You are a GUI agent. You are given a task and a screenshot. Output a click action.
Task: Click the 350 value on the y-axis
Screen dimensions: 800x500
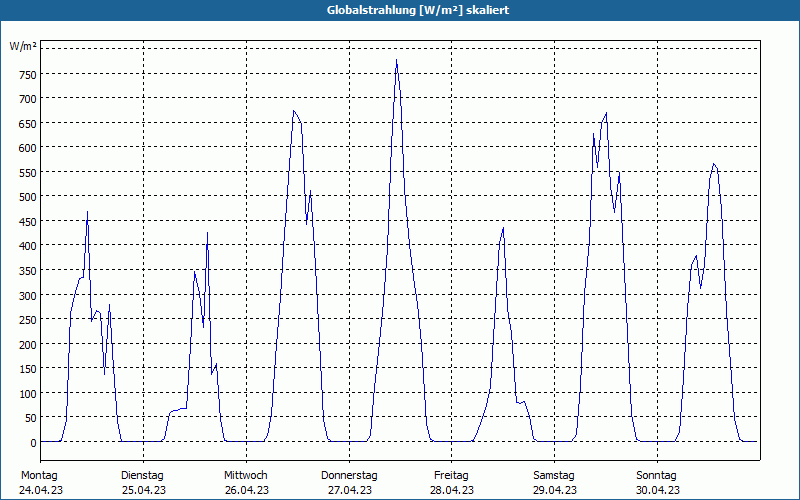tap(28, 271)
